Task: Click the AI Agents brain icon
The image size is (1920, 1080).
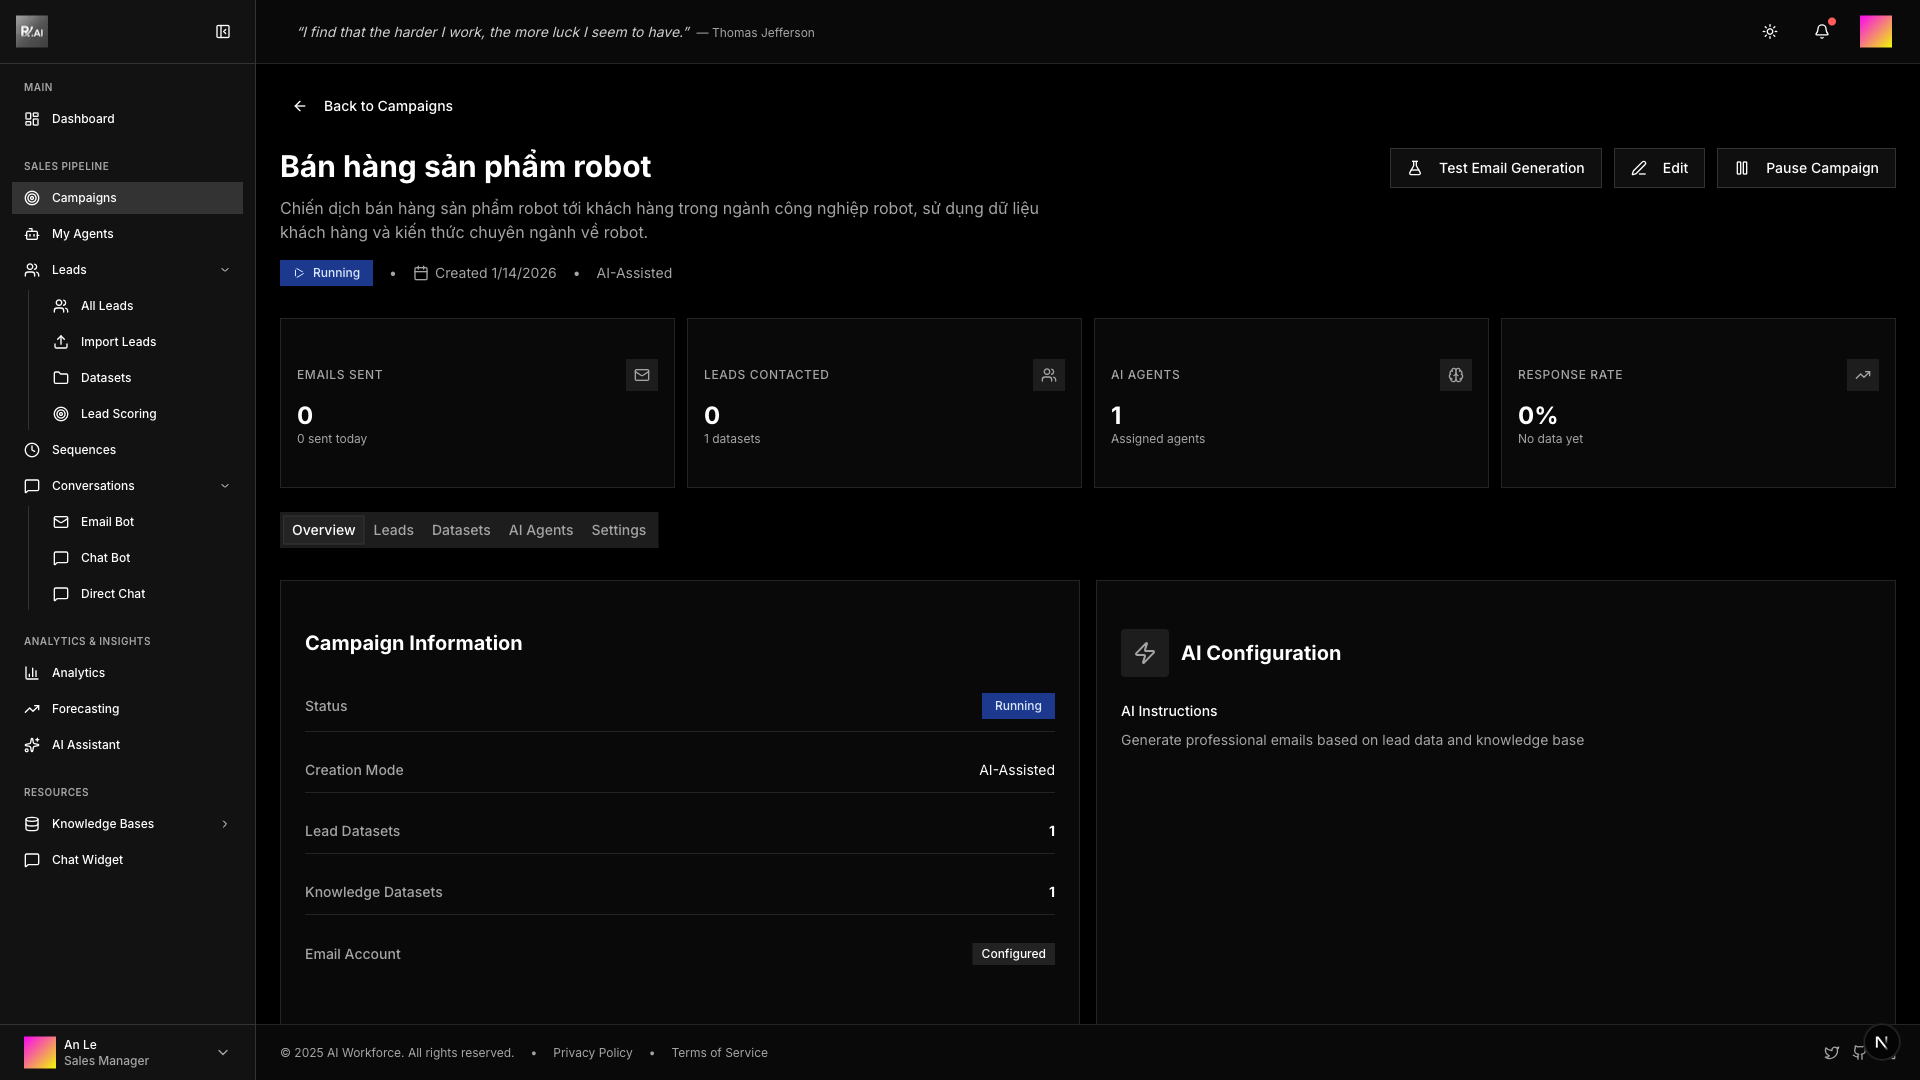Action: [x=1456, y=375]
